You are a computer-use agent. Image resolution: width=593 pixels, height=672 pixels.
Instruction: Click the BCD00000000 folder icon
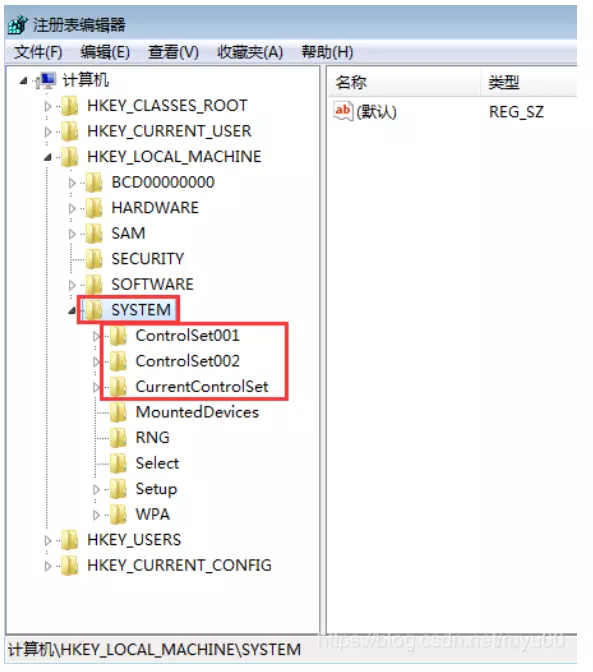point(94,183)
